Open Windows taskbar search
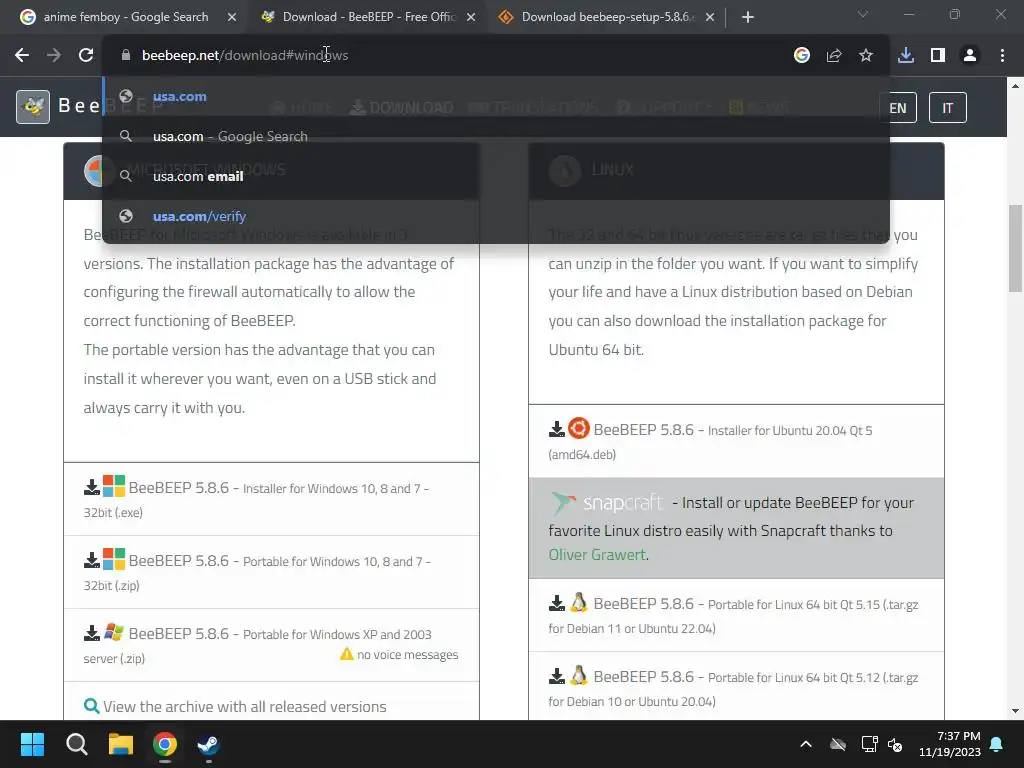Screen dimensions: 1024x768 76,744
